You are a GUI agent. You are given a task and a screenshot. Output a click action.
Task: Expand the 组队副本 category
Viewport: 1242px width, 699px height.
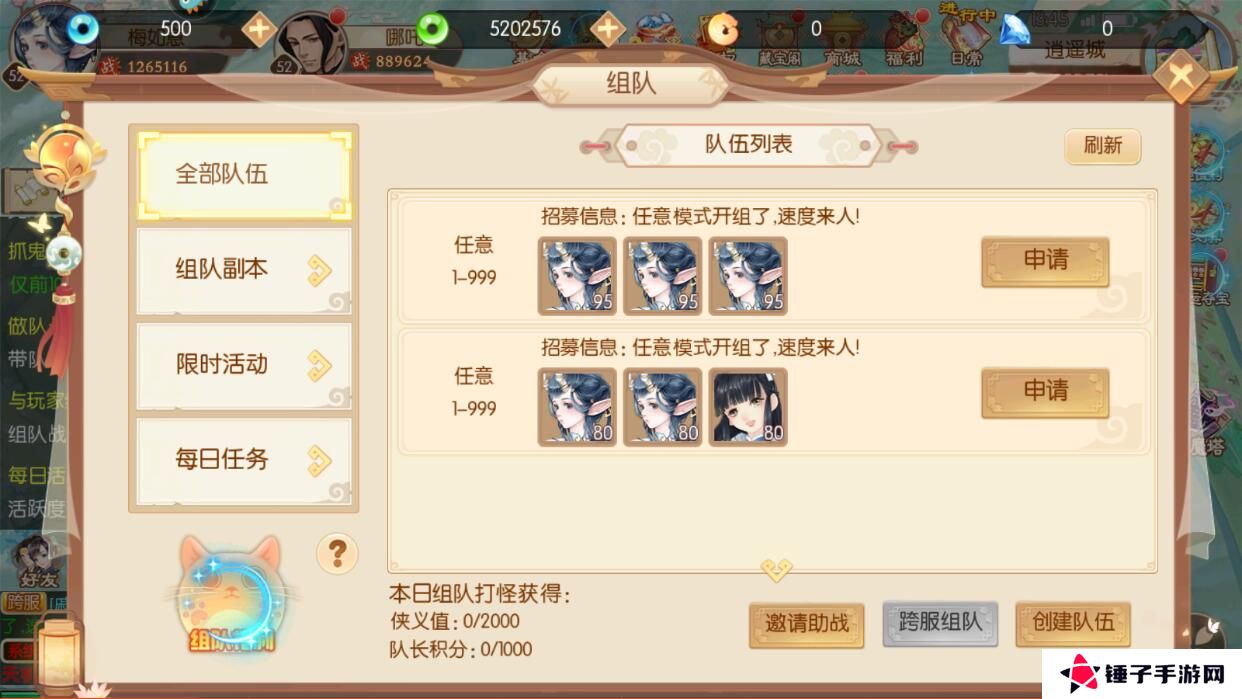[244, 269]
